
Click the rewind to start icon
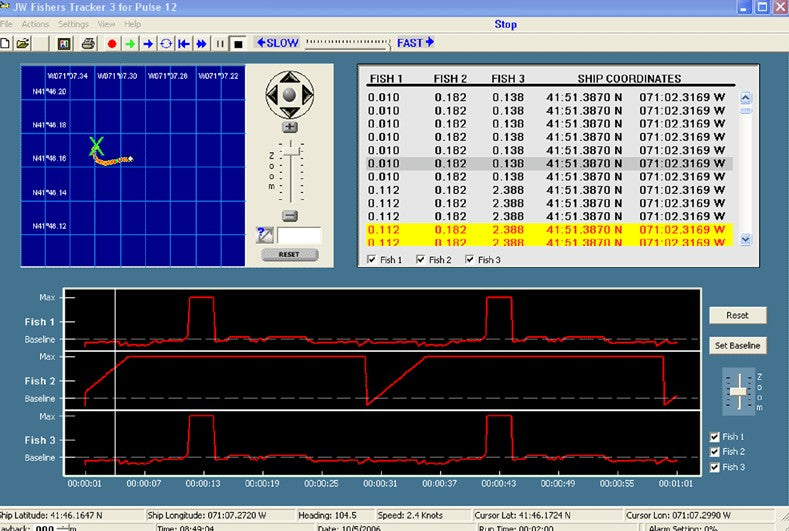[x=184, y=44]
